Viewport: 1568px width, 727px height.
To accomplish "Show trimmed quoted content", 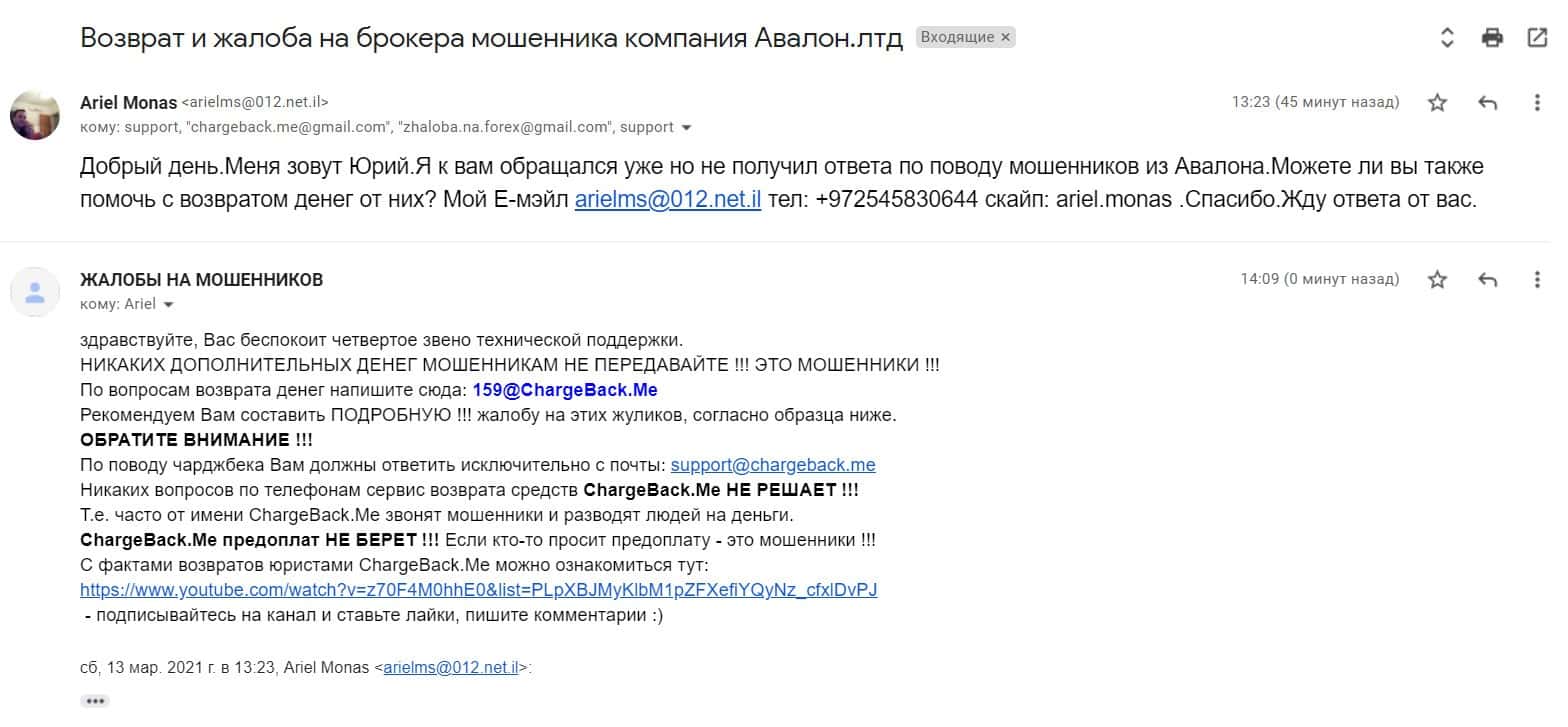I will [x=95, y=701].
